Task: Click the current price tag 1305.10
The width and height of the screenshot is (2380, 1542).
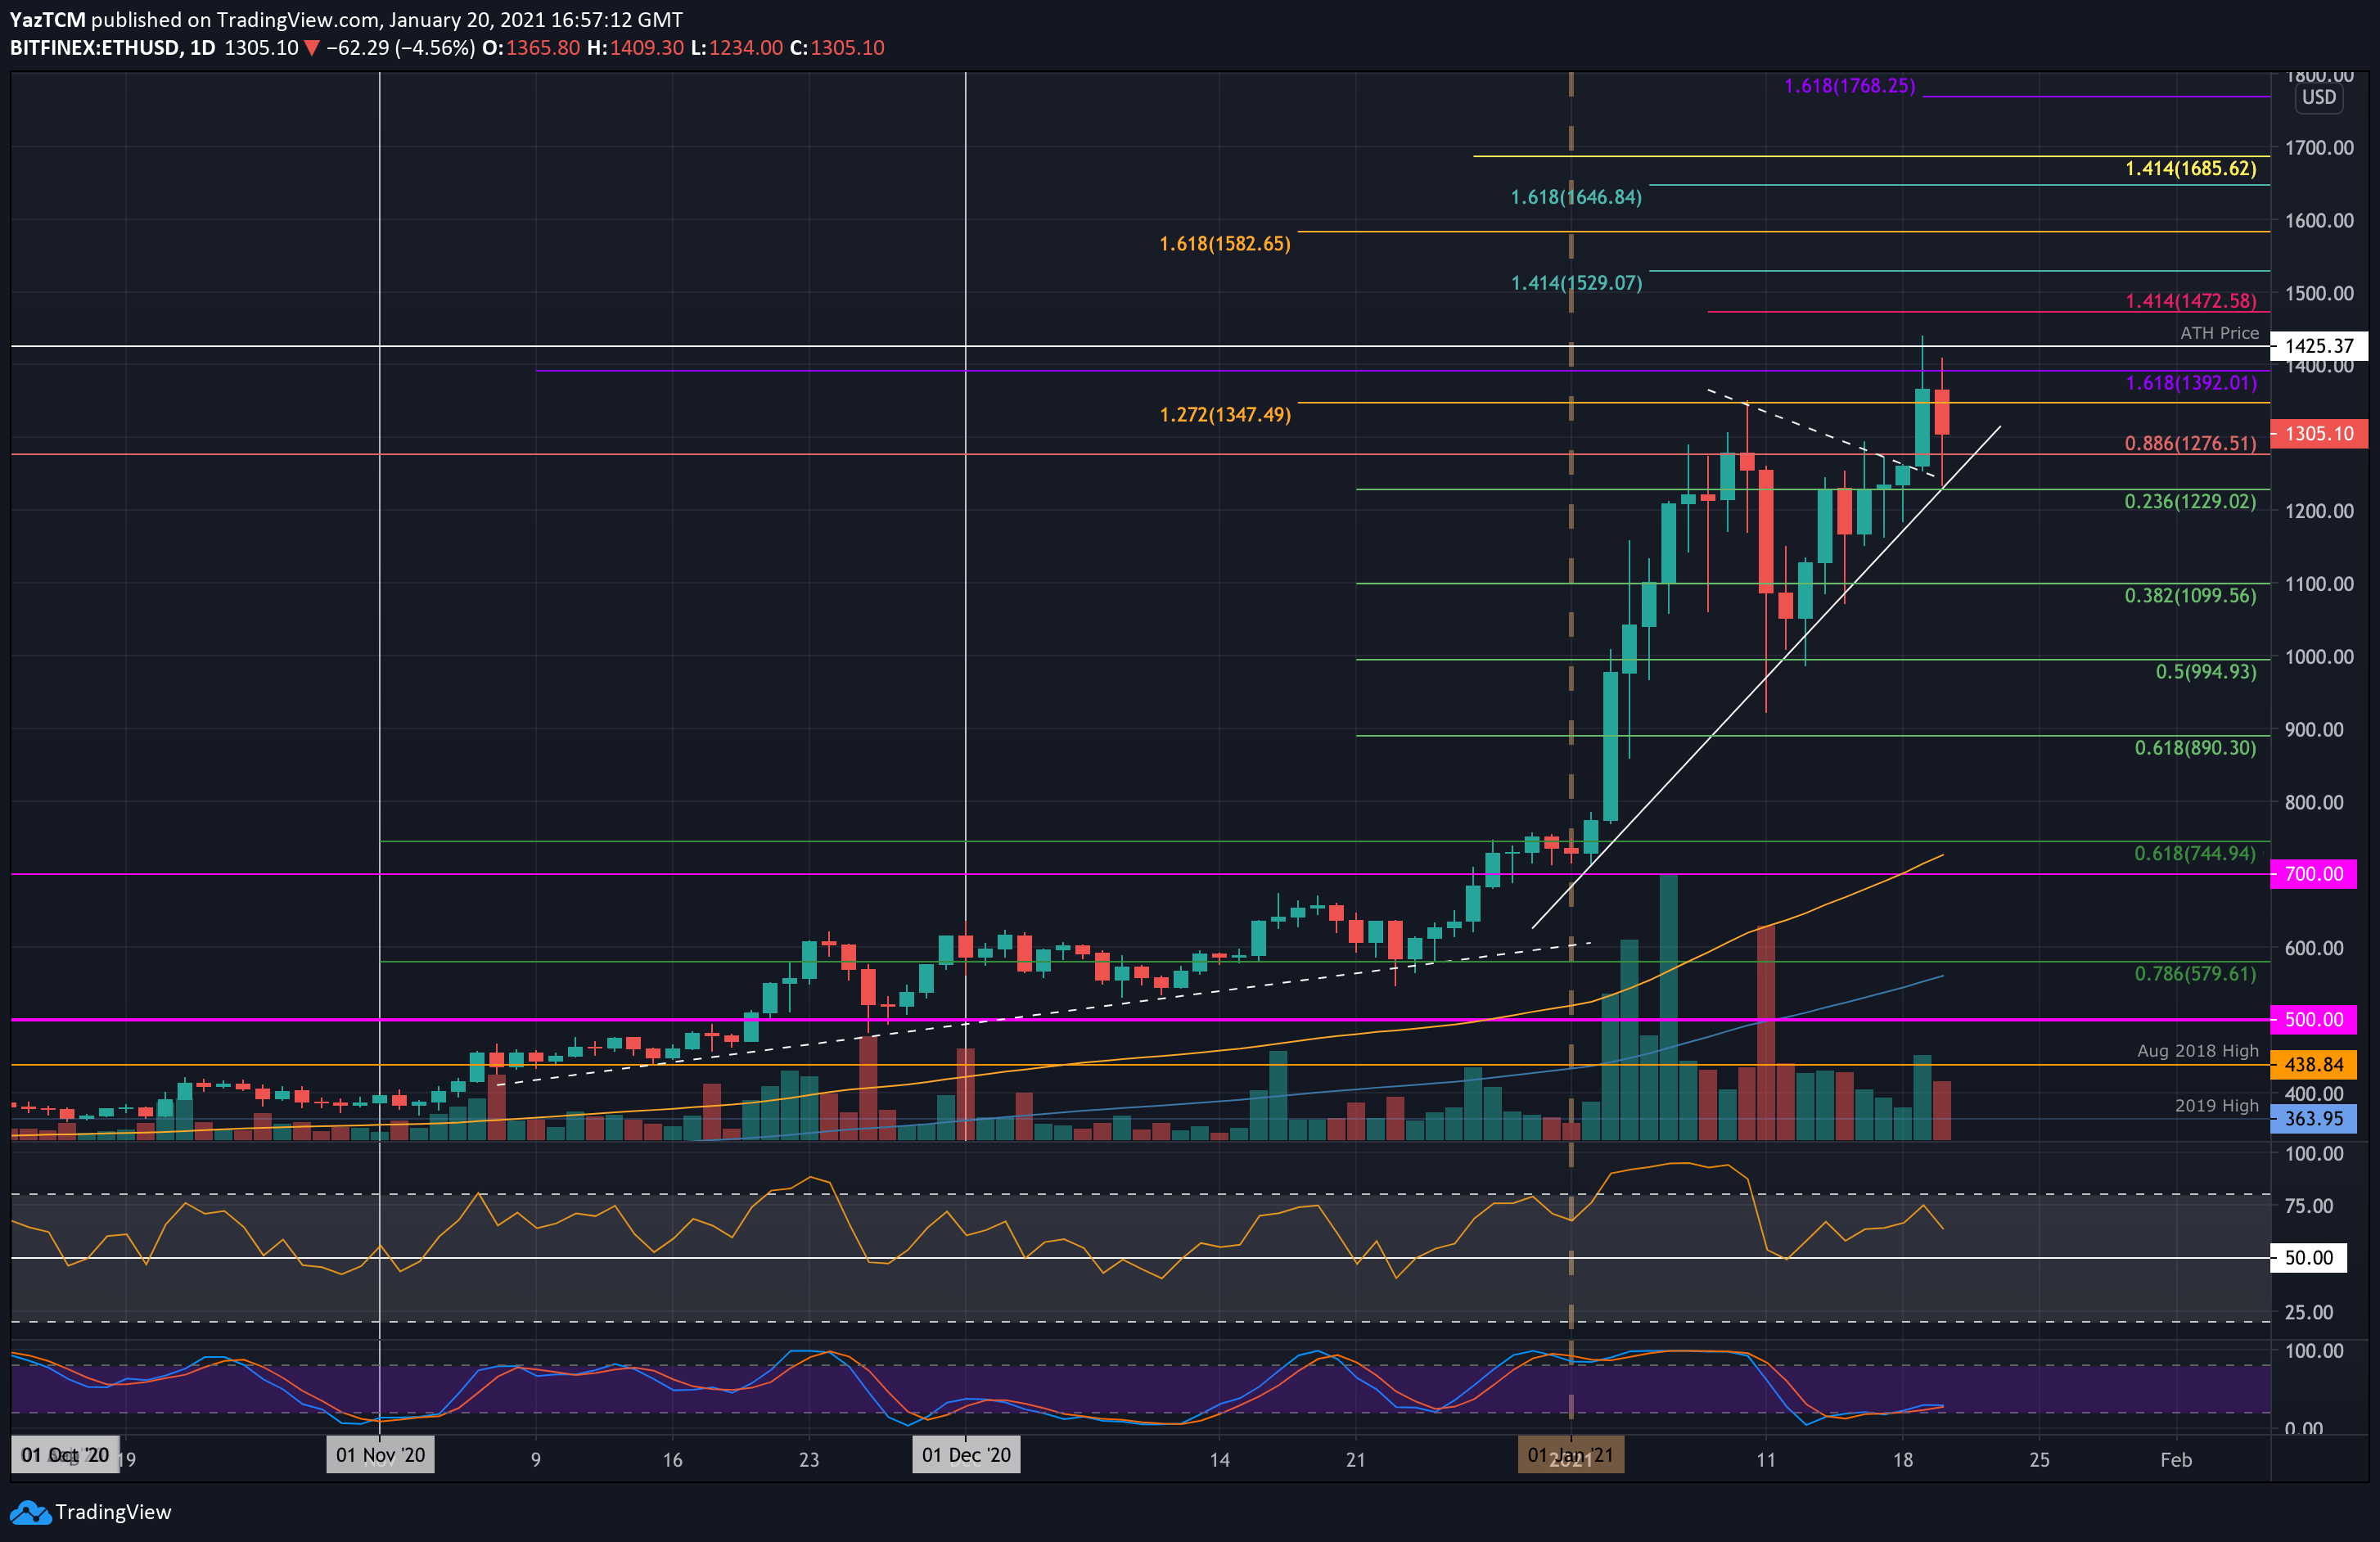Action: [x=2319, y=433]
